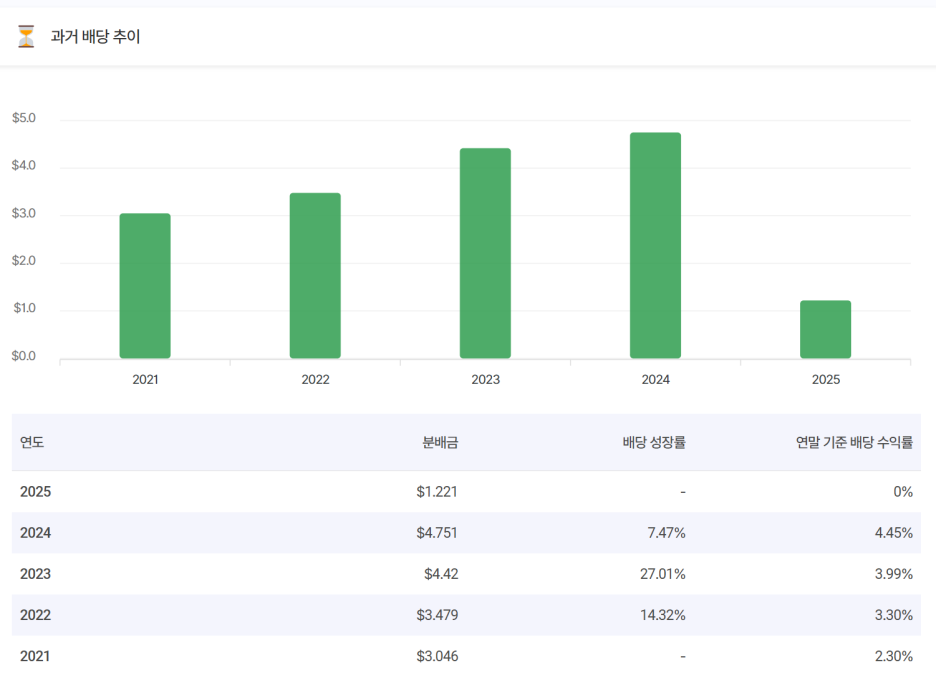Click the $5.0 y-axis label

24,118
